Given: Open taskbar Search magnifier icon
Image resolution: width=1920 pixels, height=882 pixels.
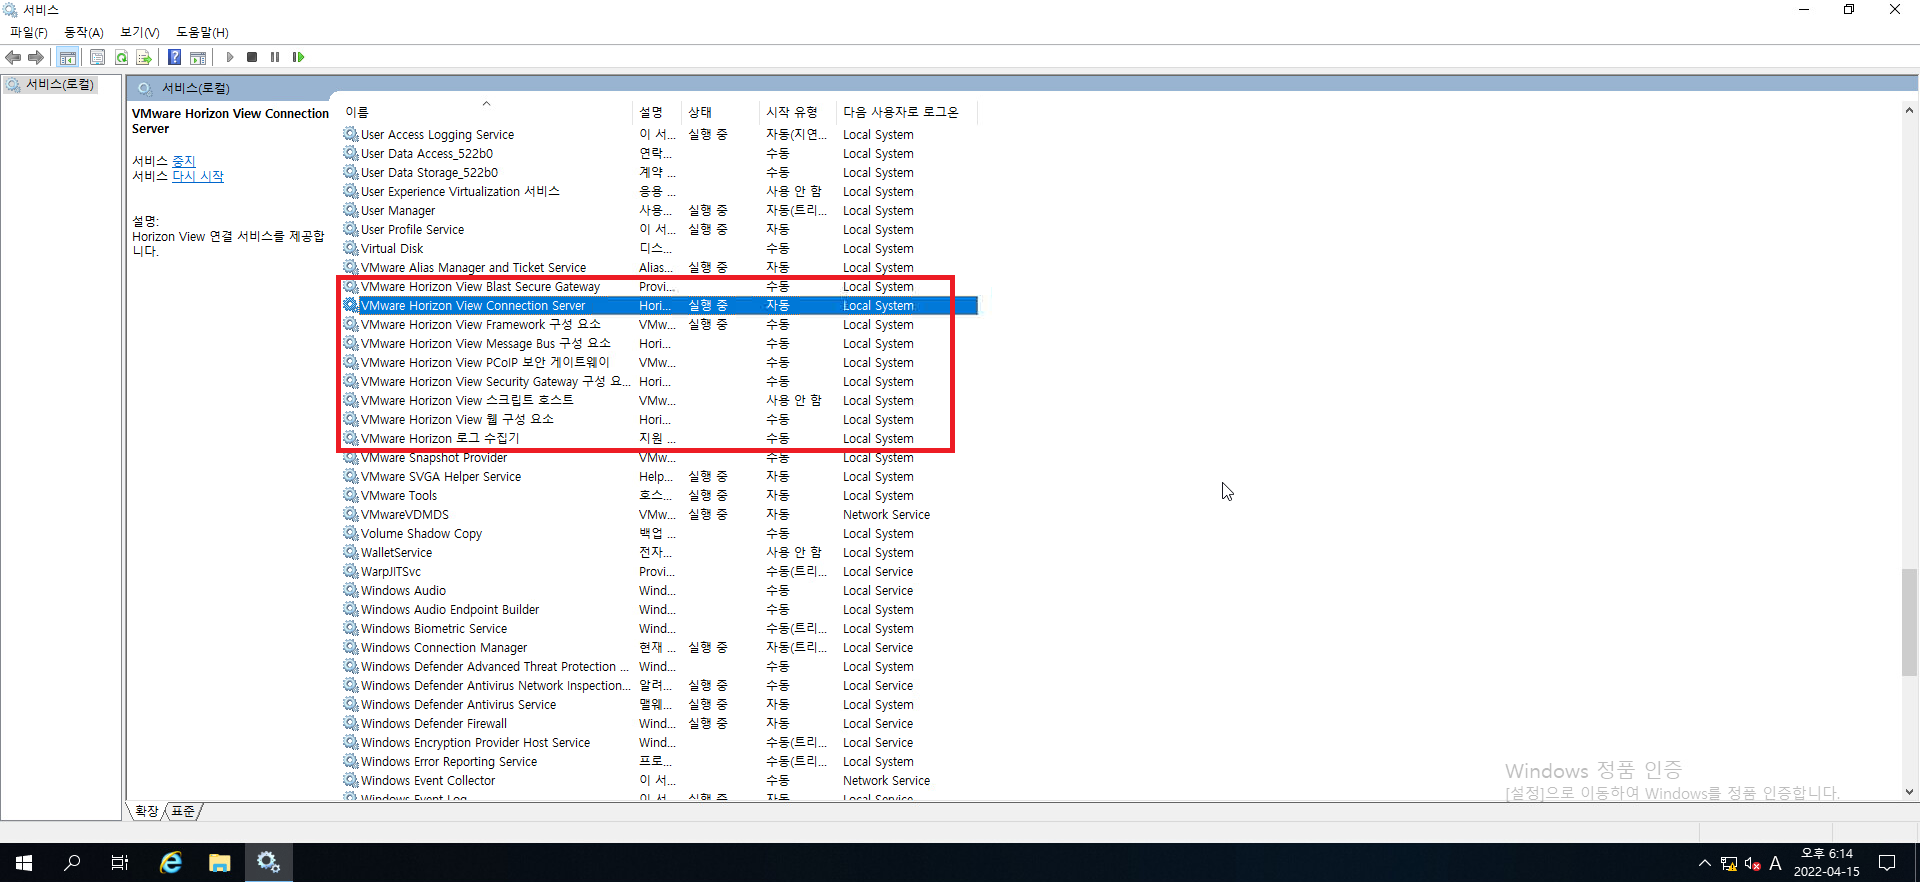Looking at the screenshot, I should click(72, 862).
